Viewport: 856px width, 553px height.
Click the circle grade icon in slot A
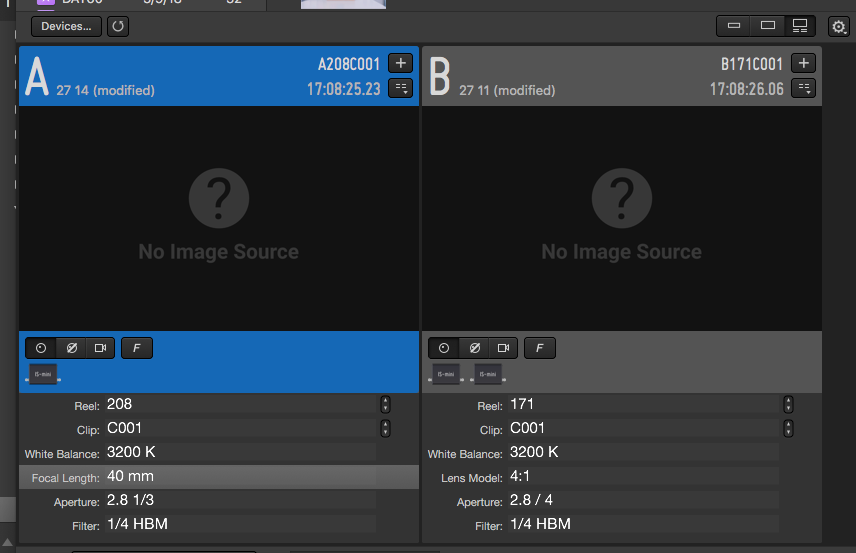[41, 348]
